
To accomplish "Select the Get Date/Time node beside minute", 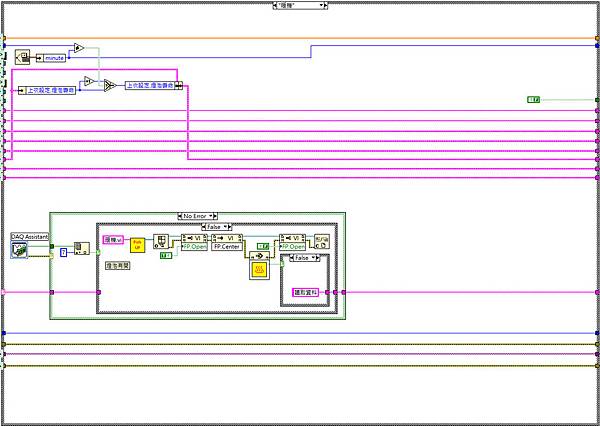I will coord(22,57).
